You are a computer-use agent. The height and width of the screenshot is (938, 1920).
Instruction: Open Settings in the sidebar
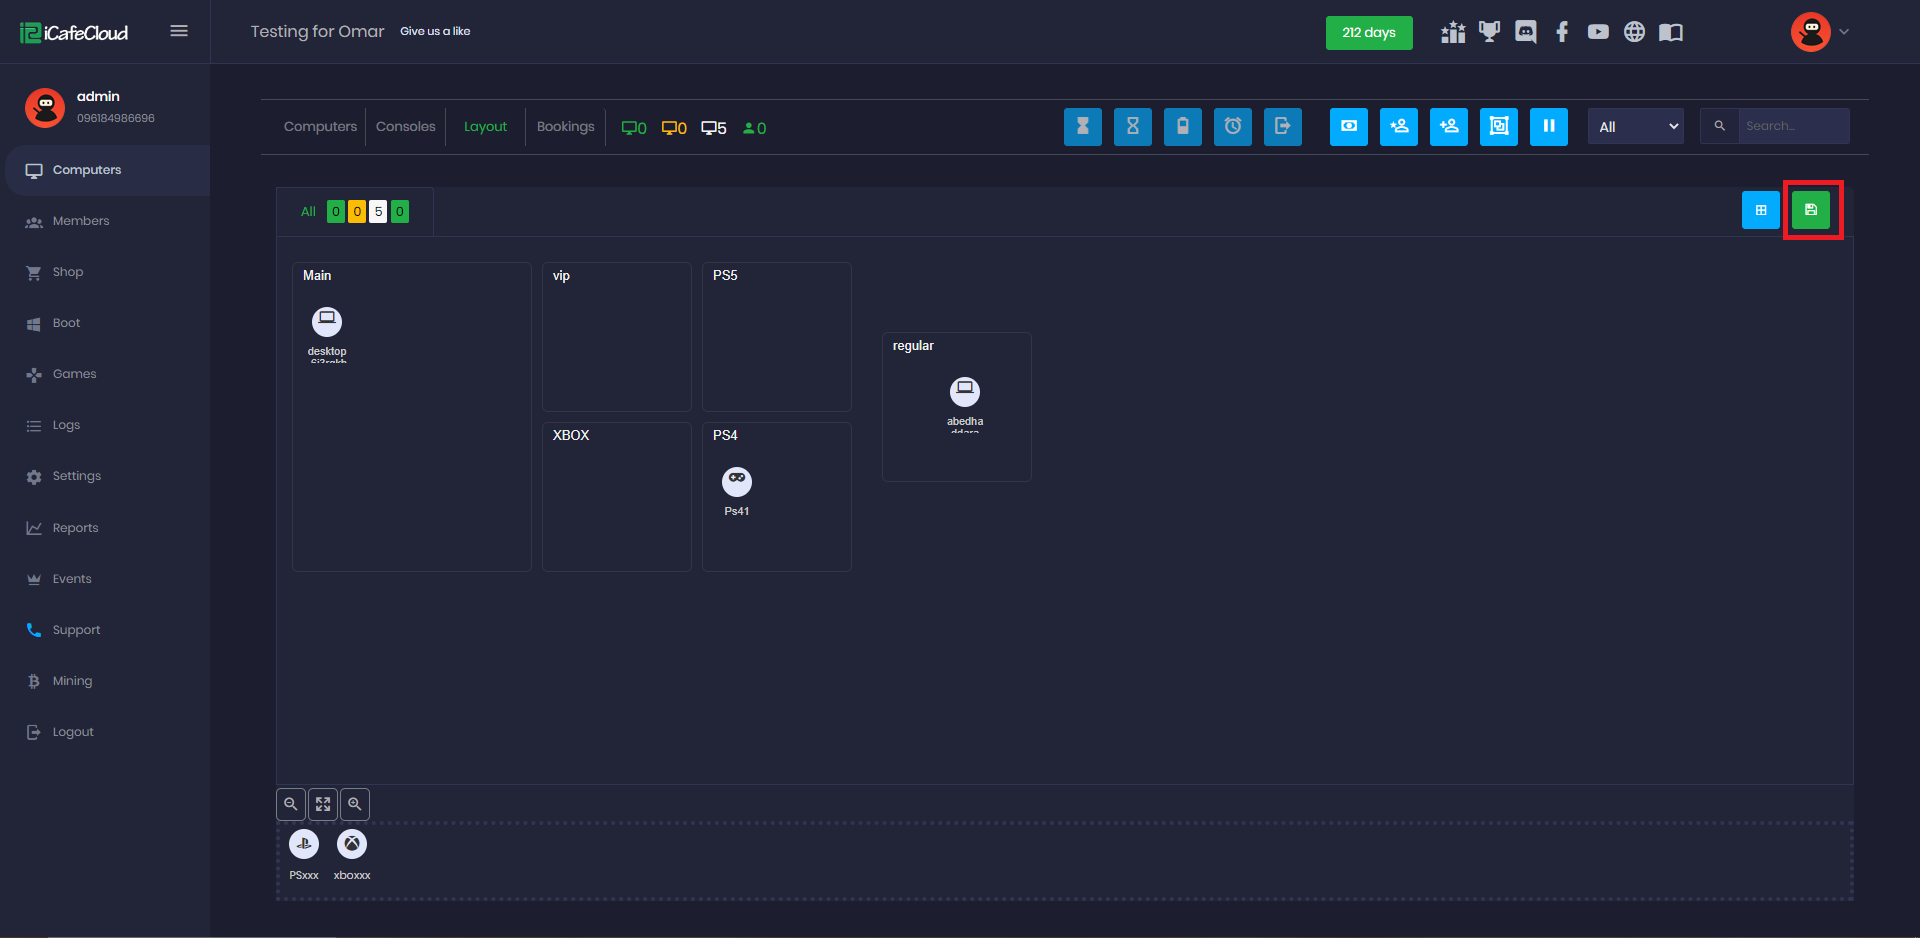pos(77,476)
